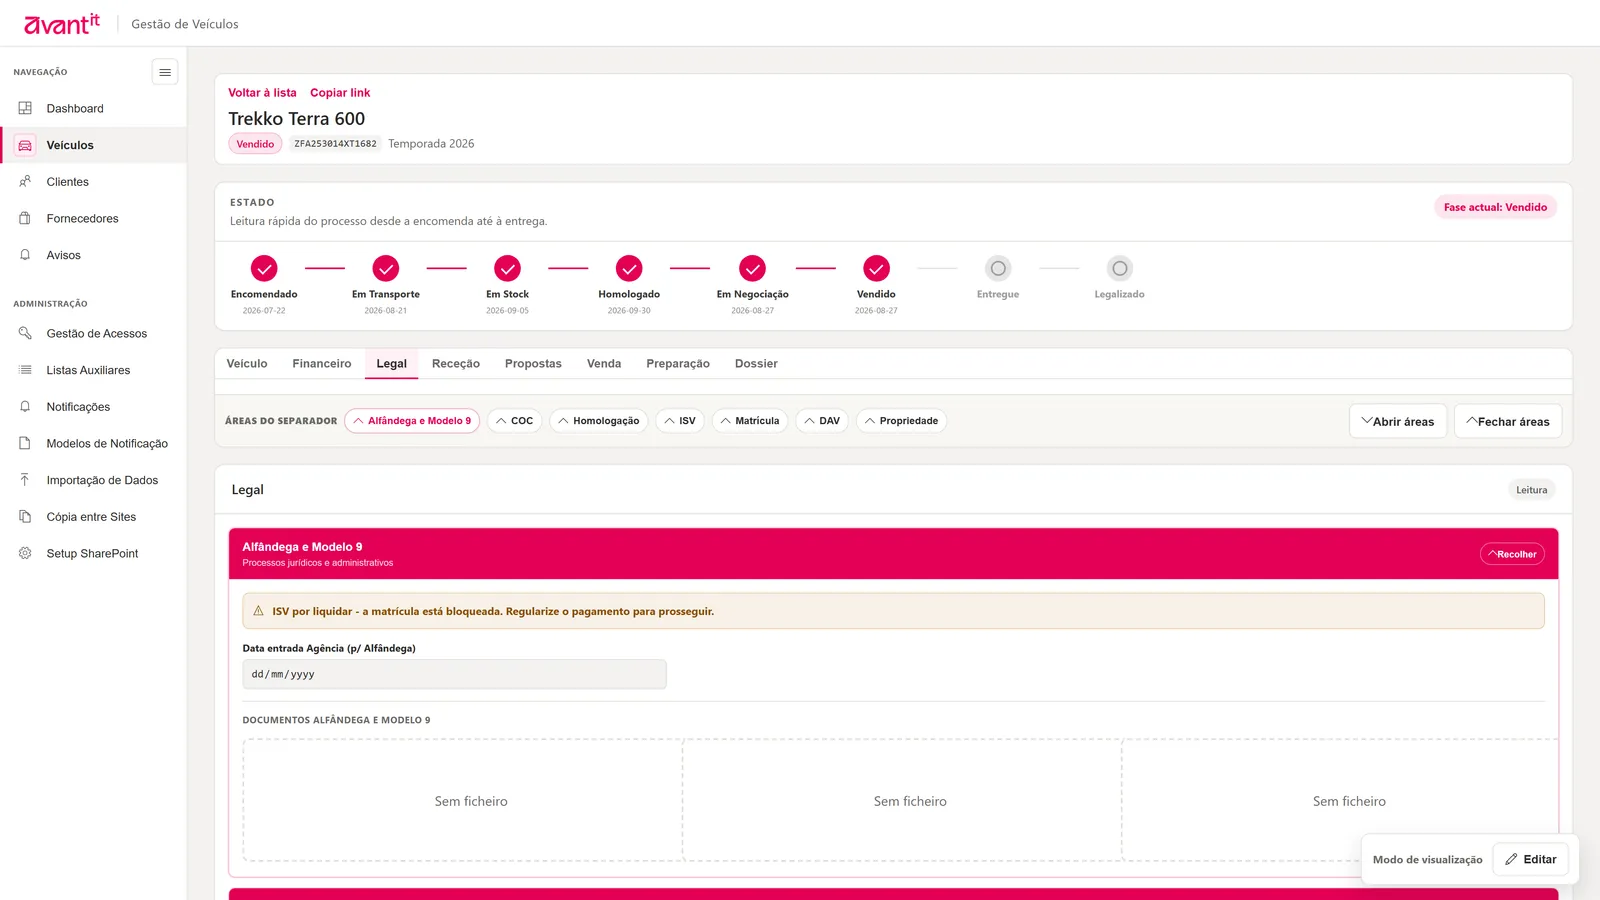The image size is (1600, 900).
Task: Click the Vendido stage checkmark
Action: click(x=876, y=268)
